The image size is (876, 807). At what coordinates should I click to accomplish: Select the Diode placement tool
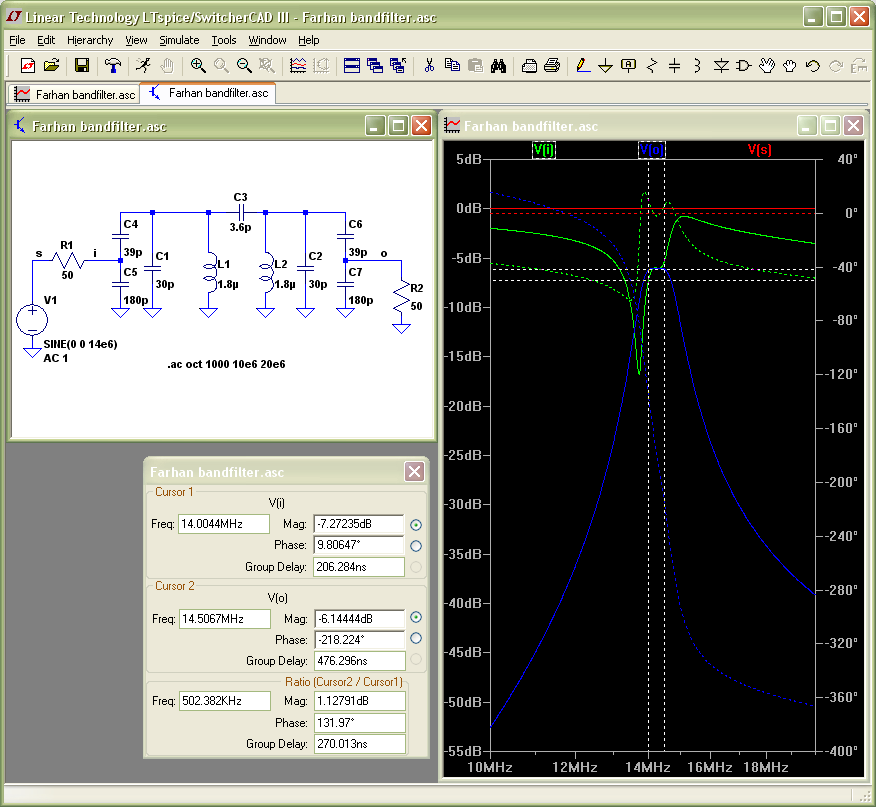(721, 66)
